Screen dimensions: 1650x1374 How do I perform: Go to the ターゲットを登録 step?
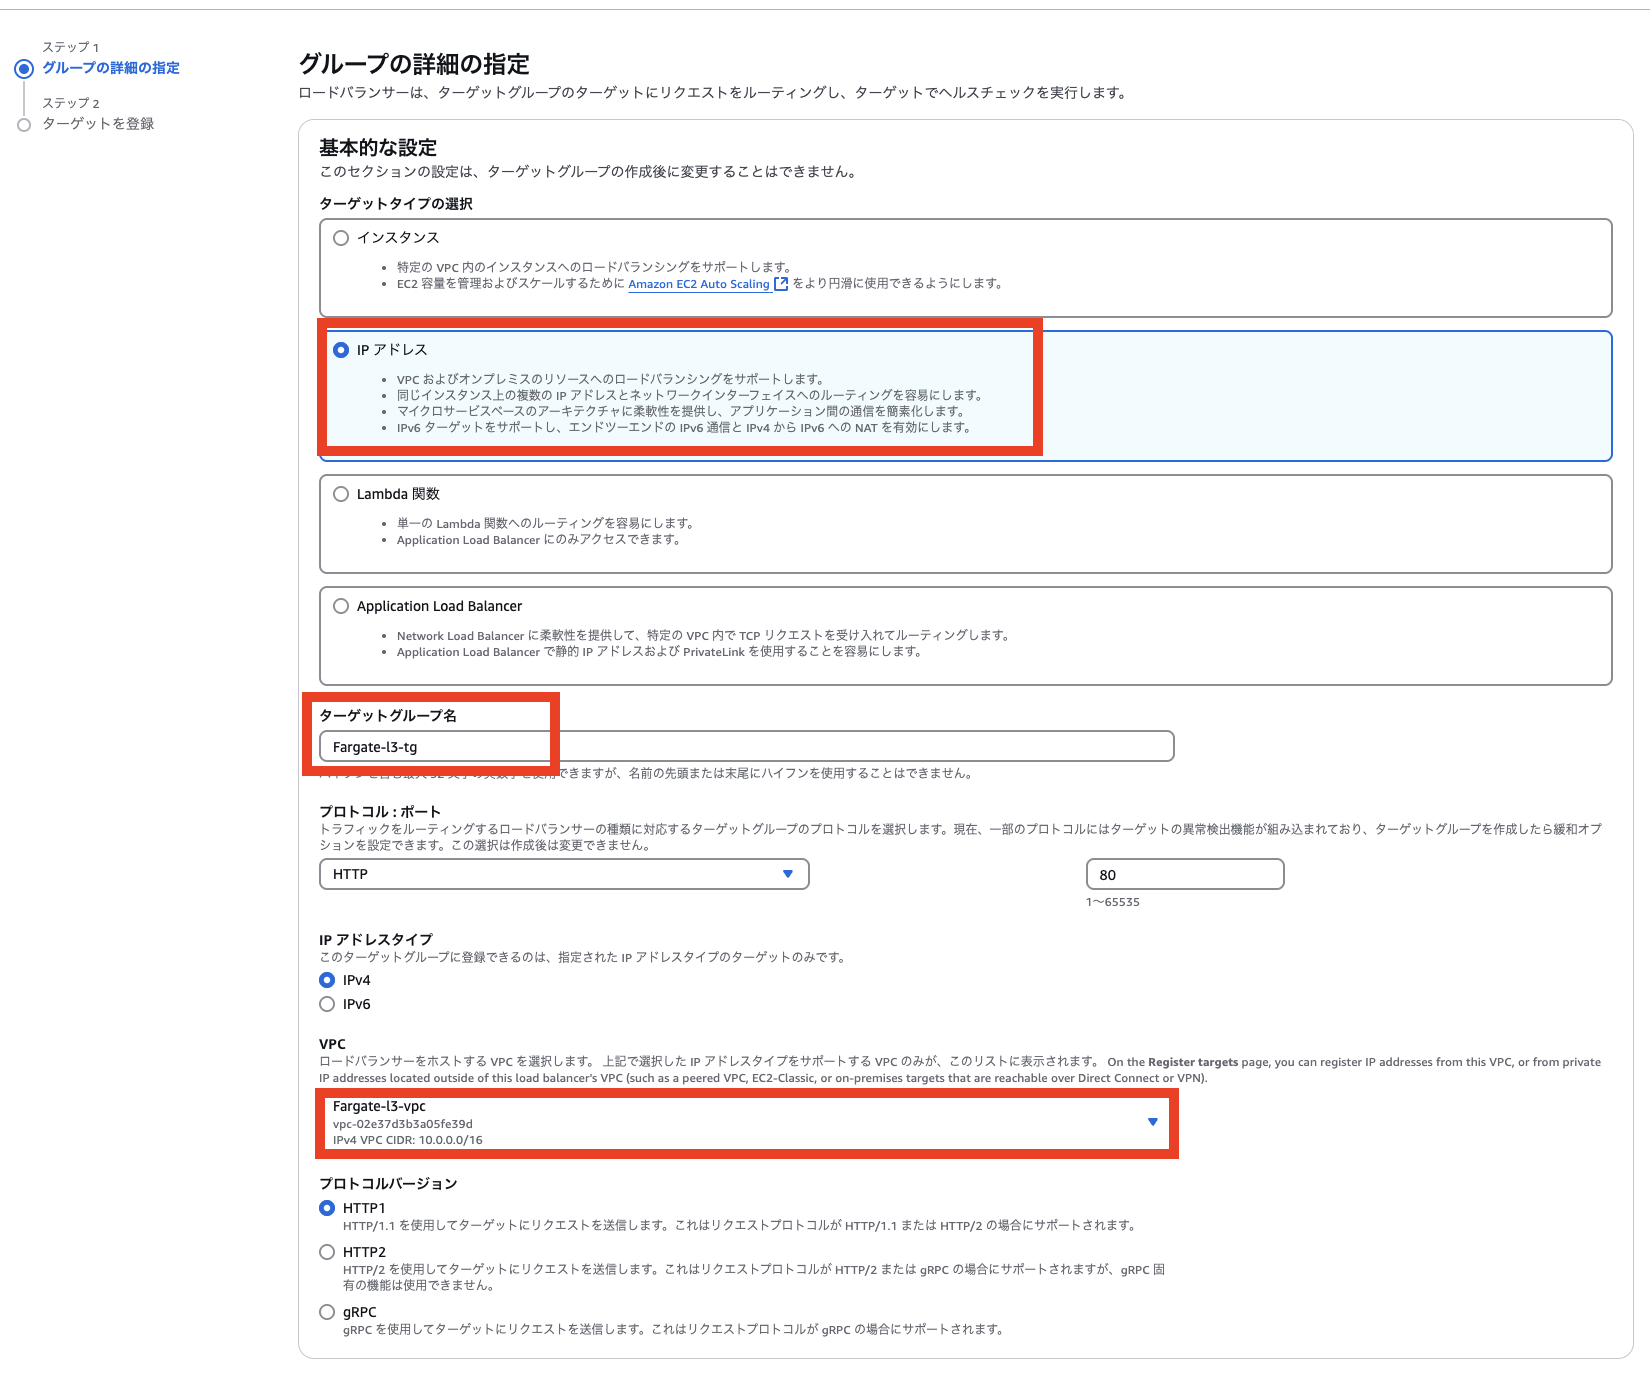(97, 124)
